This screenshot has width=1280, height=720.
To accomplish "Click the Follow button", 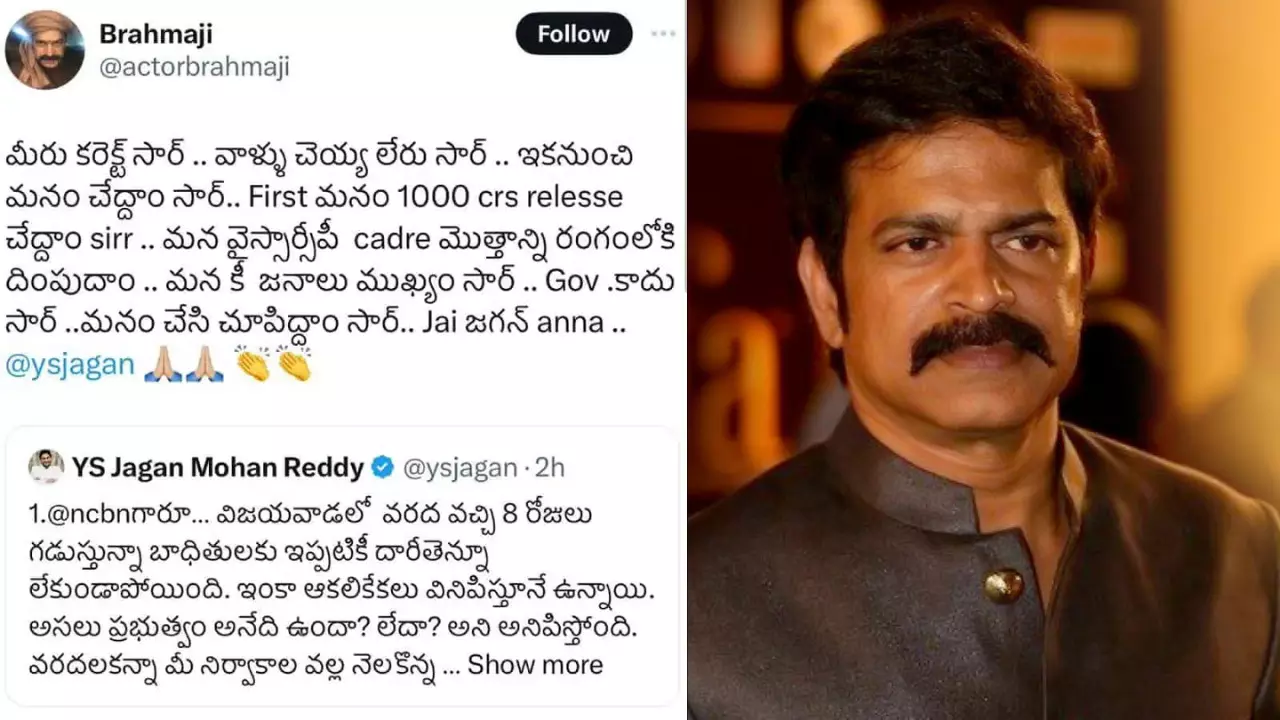I will tap(574, 35).
